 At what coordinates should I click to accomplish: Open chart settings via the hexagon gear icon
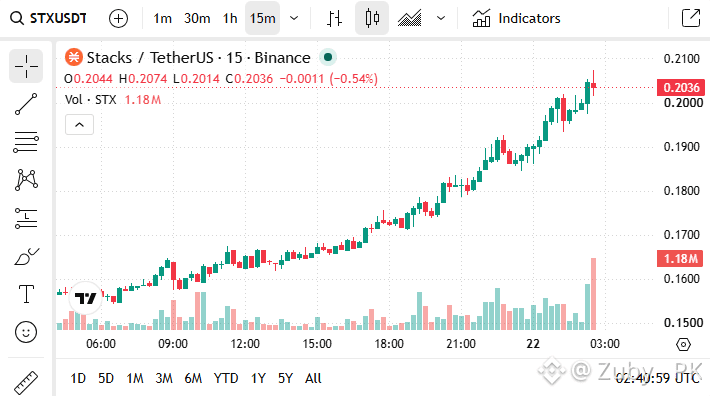click(683, 344)
